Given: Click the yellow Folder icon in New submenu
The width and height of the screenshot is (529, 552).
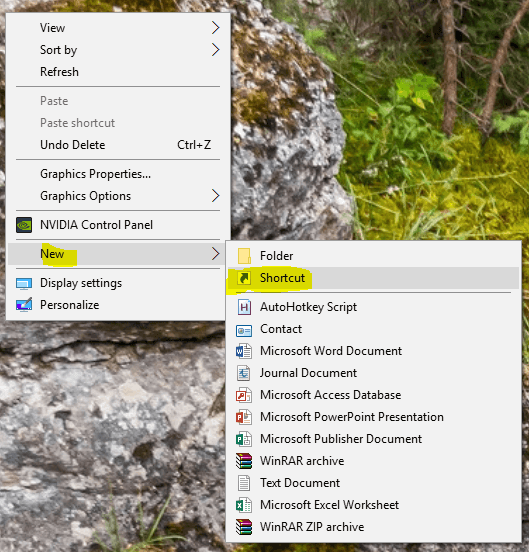Looking at the screenshot, I should pos(244,256).
